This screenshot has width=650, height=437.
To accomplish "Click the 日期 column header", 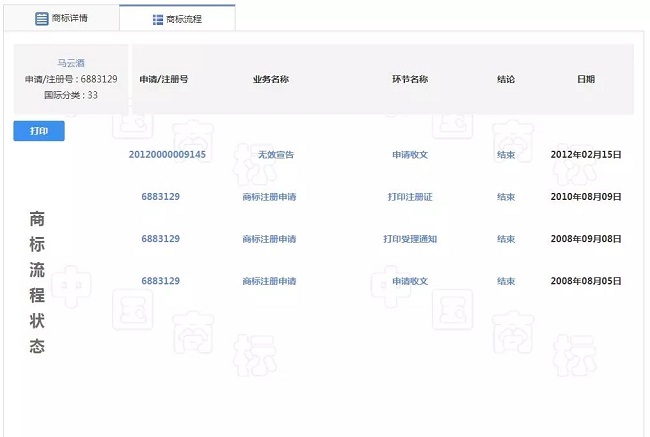I will click(x=586, y=79).
